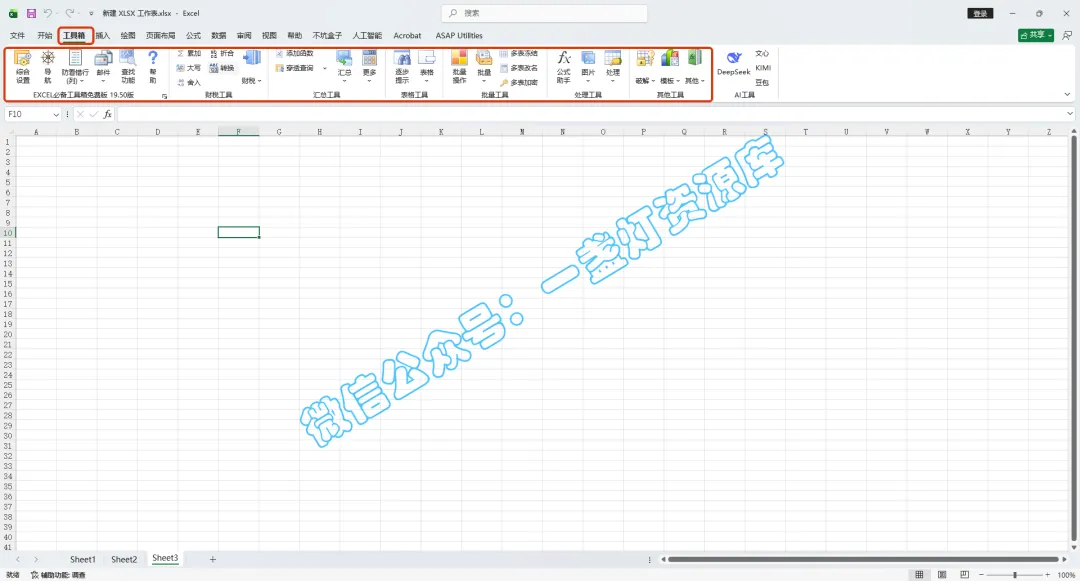Click the 共享 share button

(1036, 35)
